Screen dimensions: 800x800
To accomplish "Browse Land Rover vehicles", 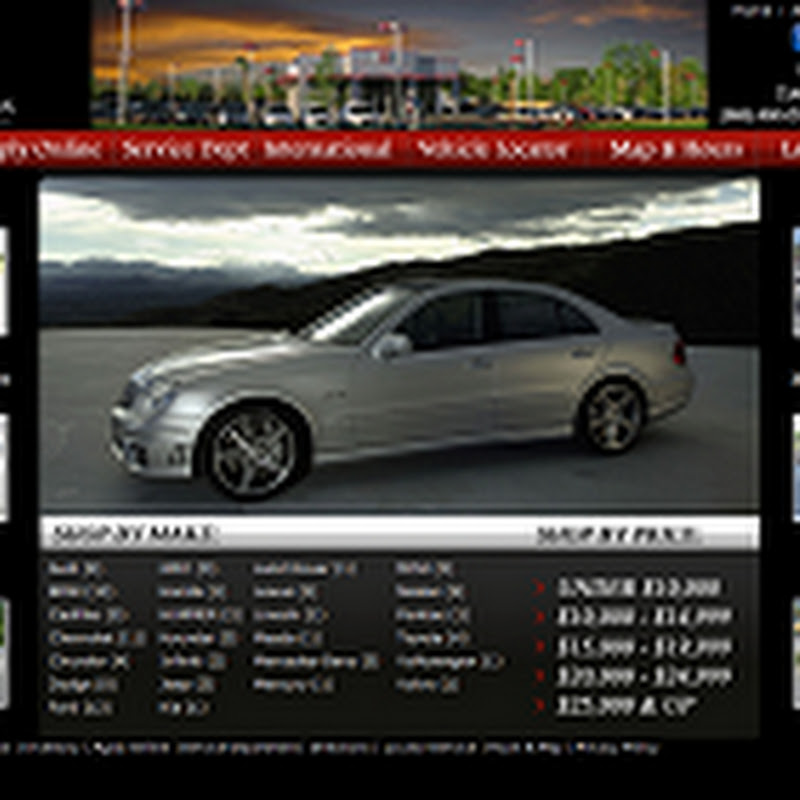I will click(305, 569).
